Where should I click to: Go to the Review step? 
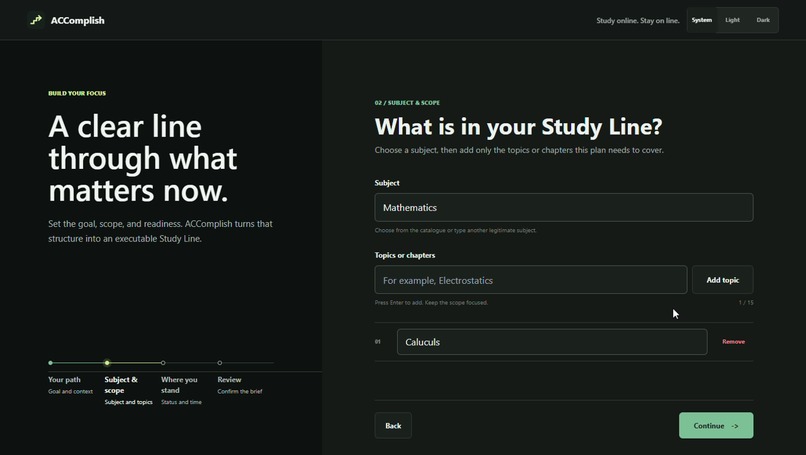[x=240, y=385]
